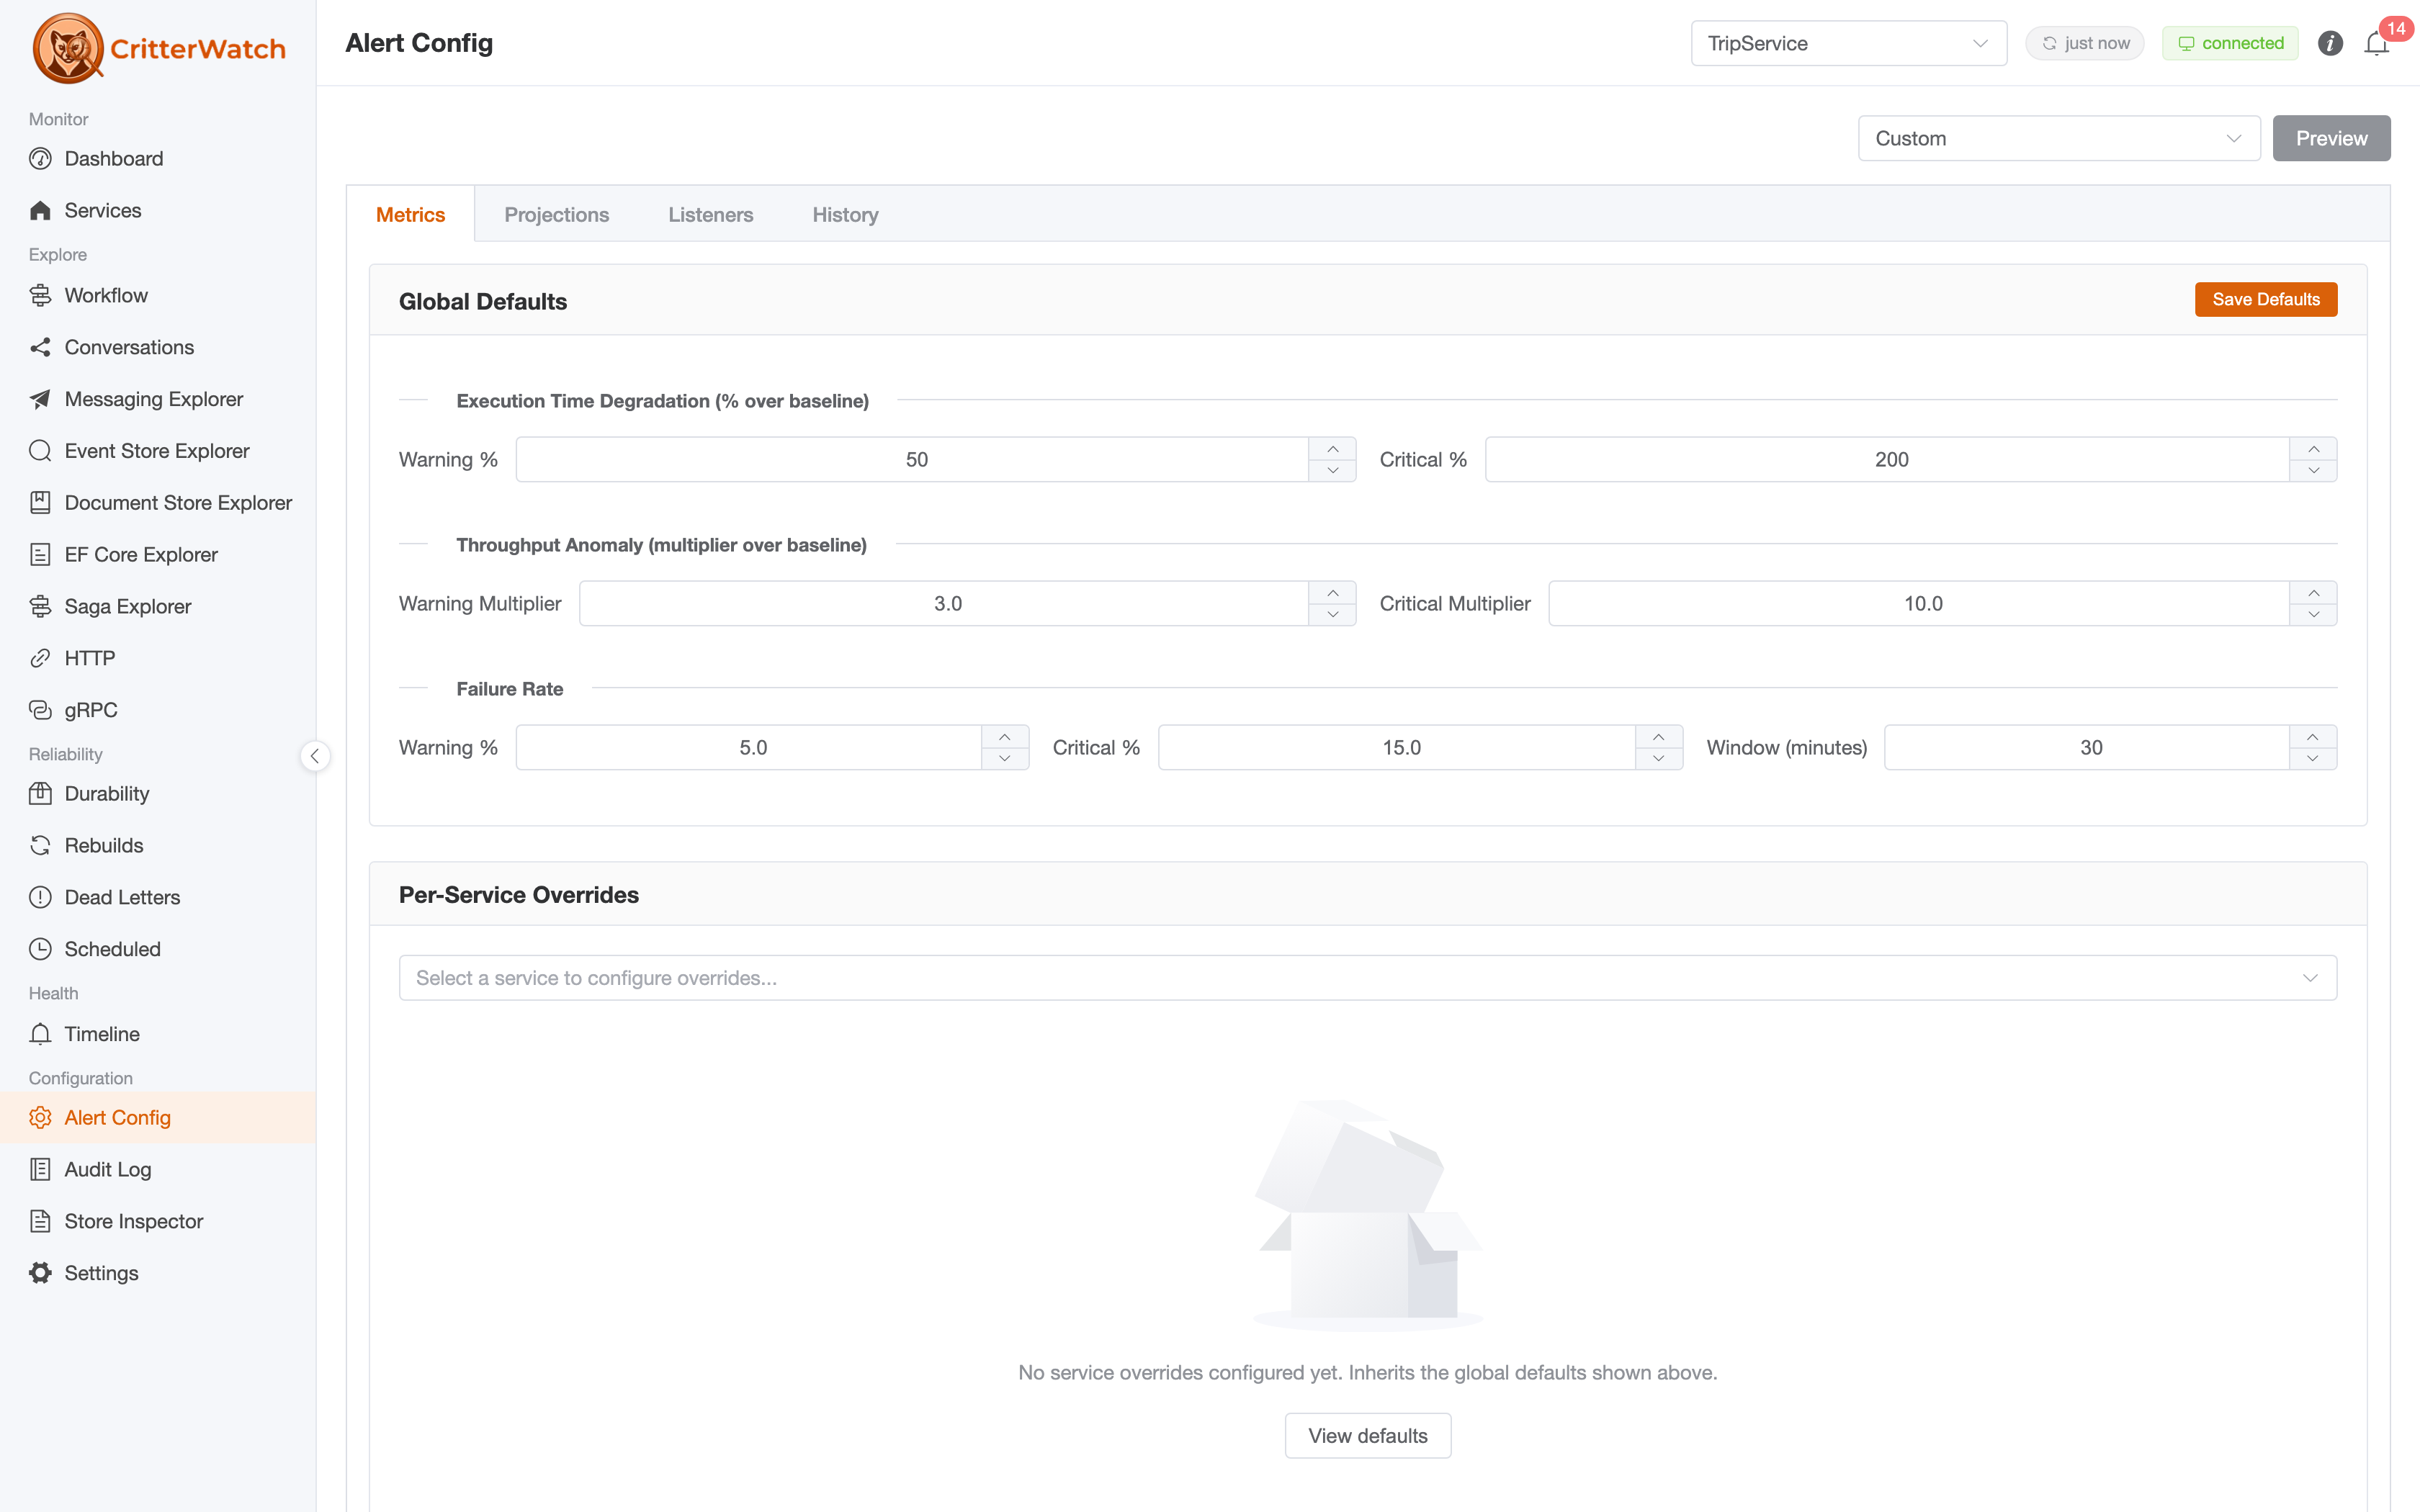Decrease the Throughput Critical Multiplier
This screenshot has width=2420, height=1512.
tap(2313, 614)
